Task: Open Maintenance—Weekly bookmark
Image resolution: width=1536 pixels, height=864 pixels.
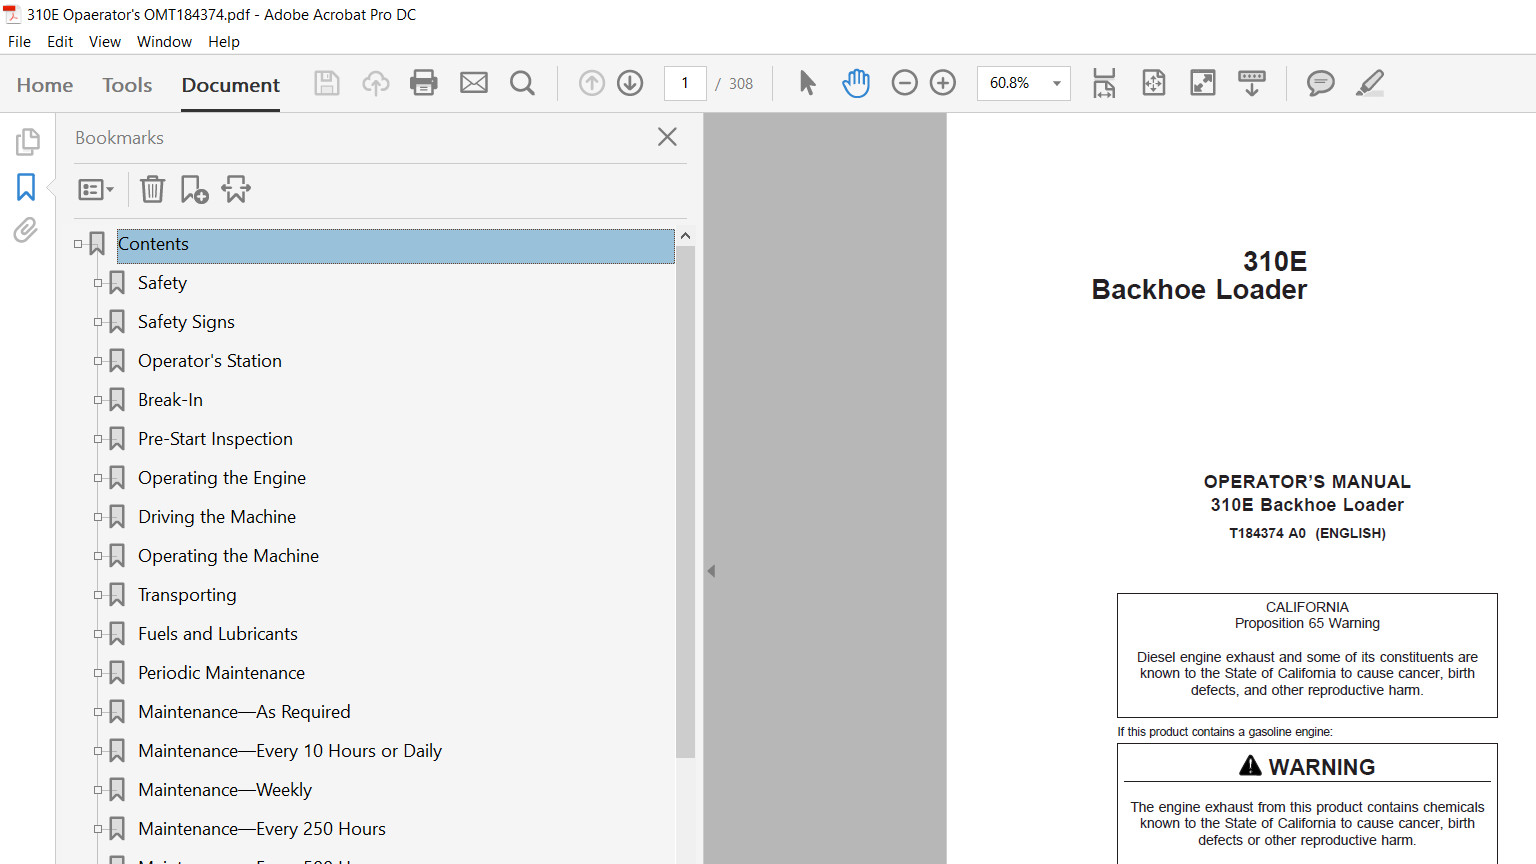Action: (x=225, y=790)
